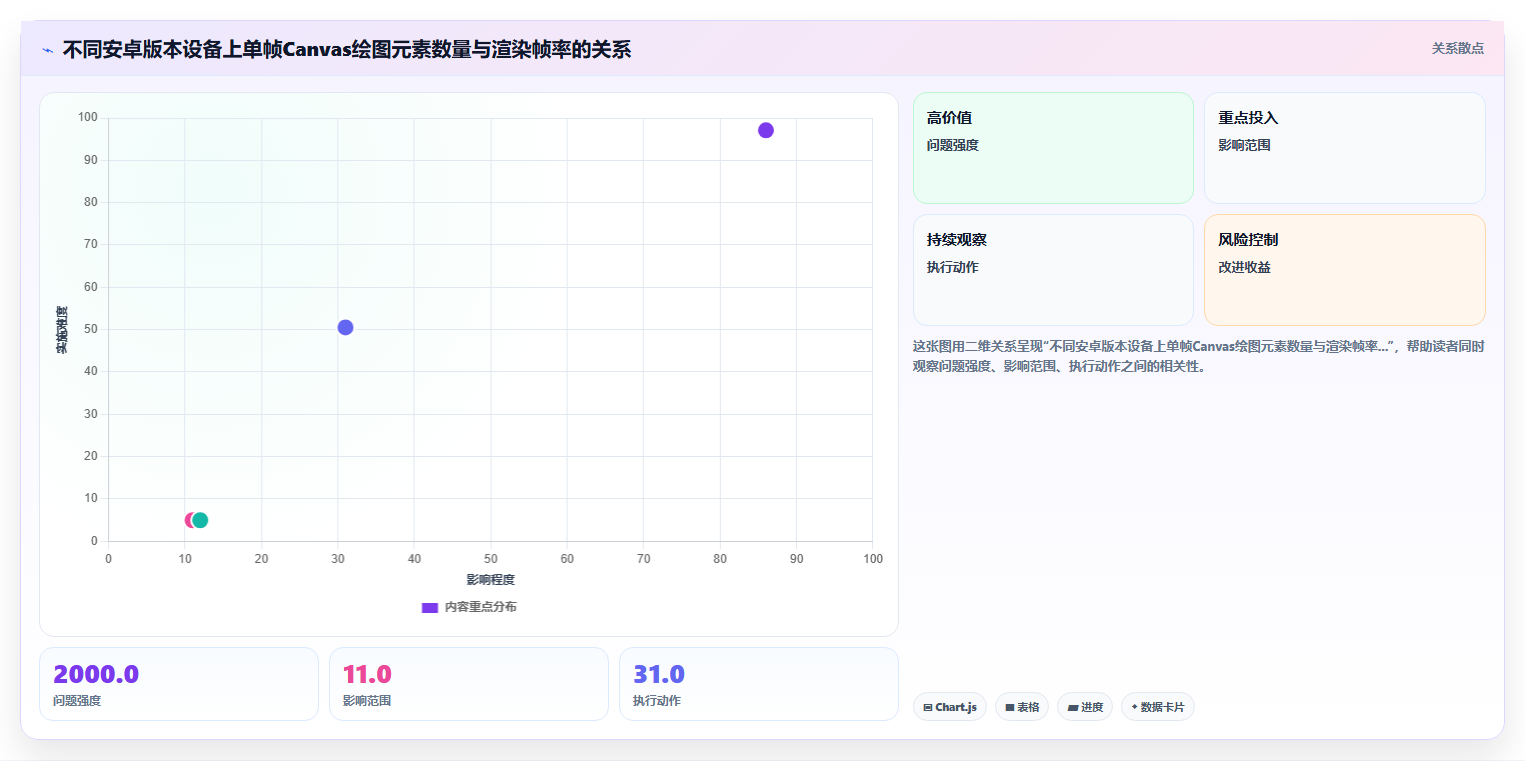This screenshot has height=761, width=1525.
Task: Click the icon inside the Chart.js chip
Action: [x=928, y=708]
